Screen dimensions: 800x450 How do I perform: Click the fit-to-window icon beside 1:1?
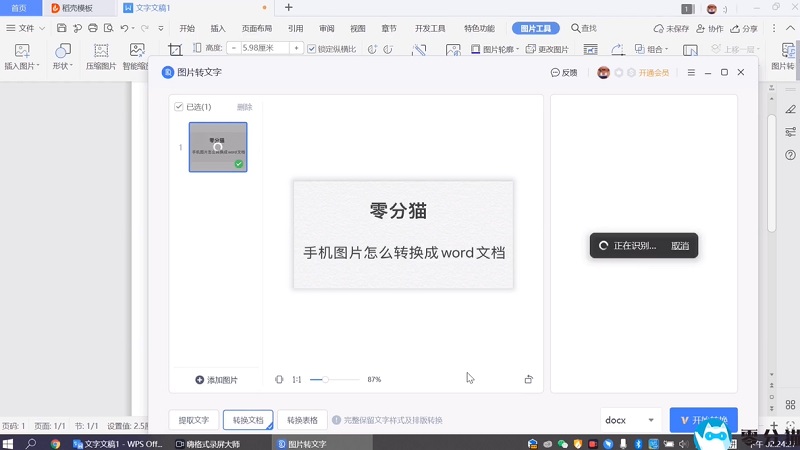tap(280, 380)
